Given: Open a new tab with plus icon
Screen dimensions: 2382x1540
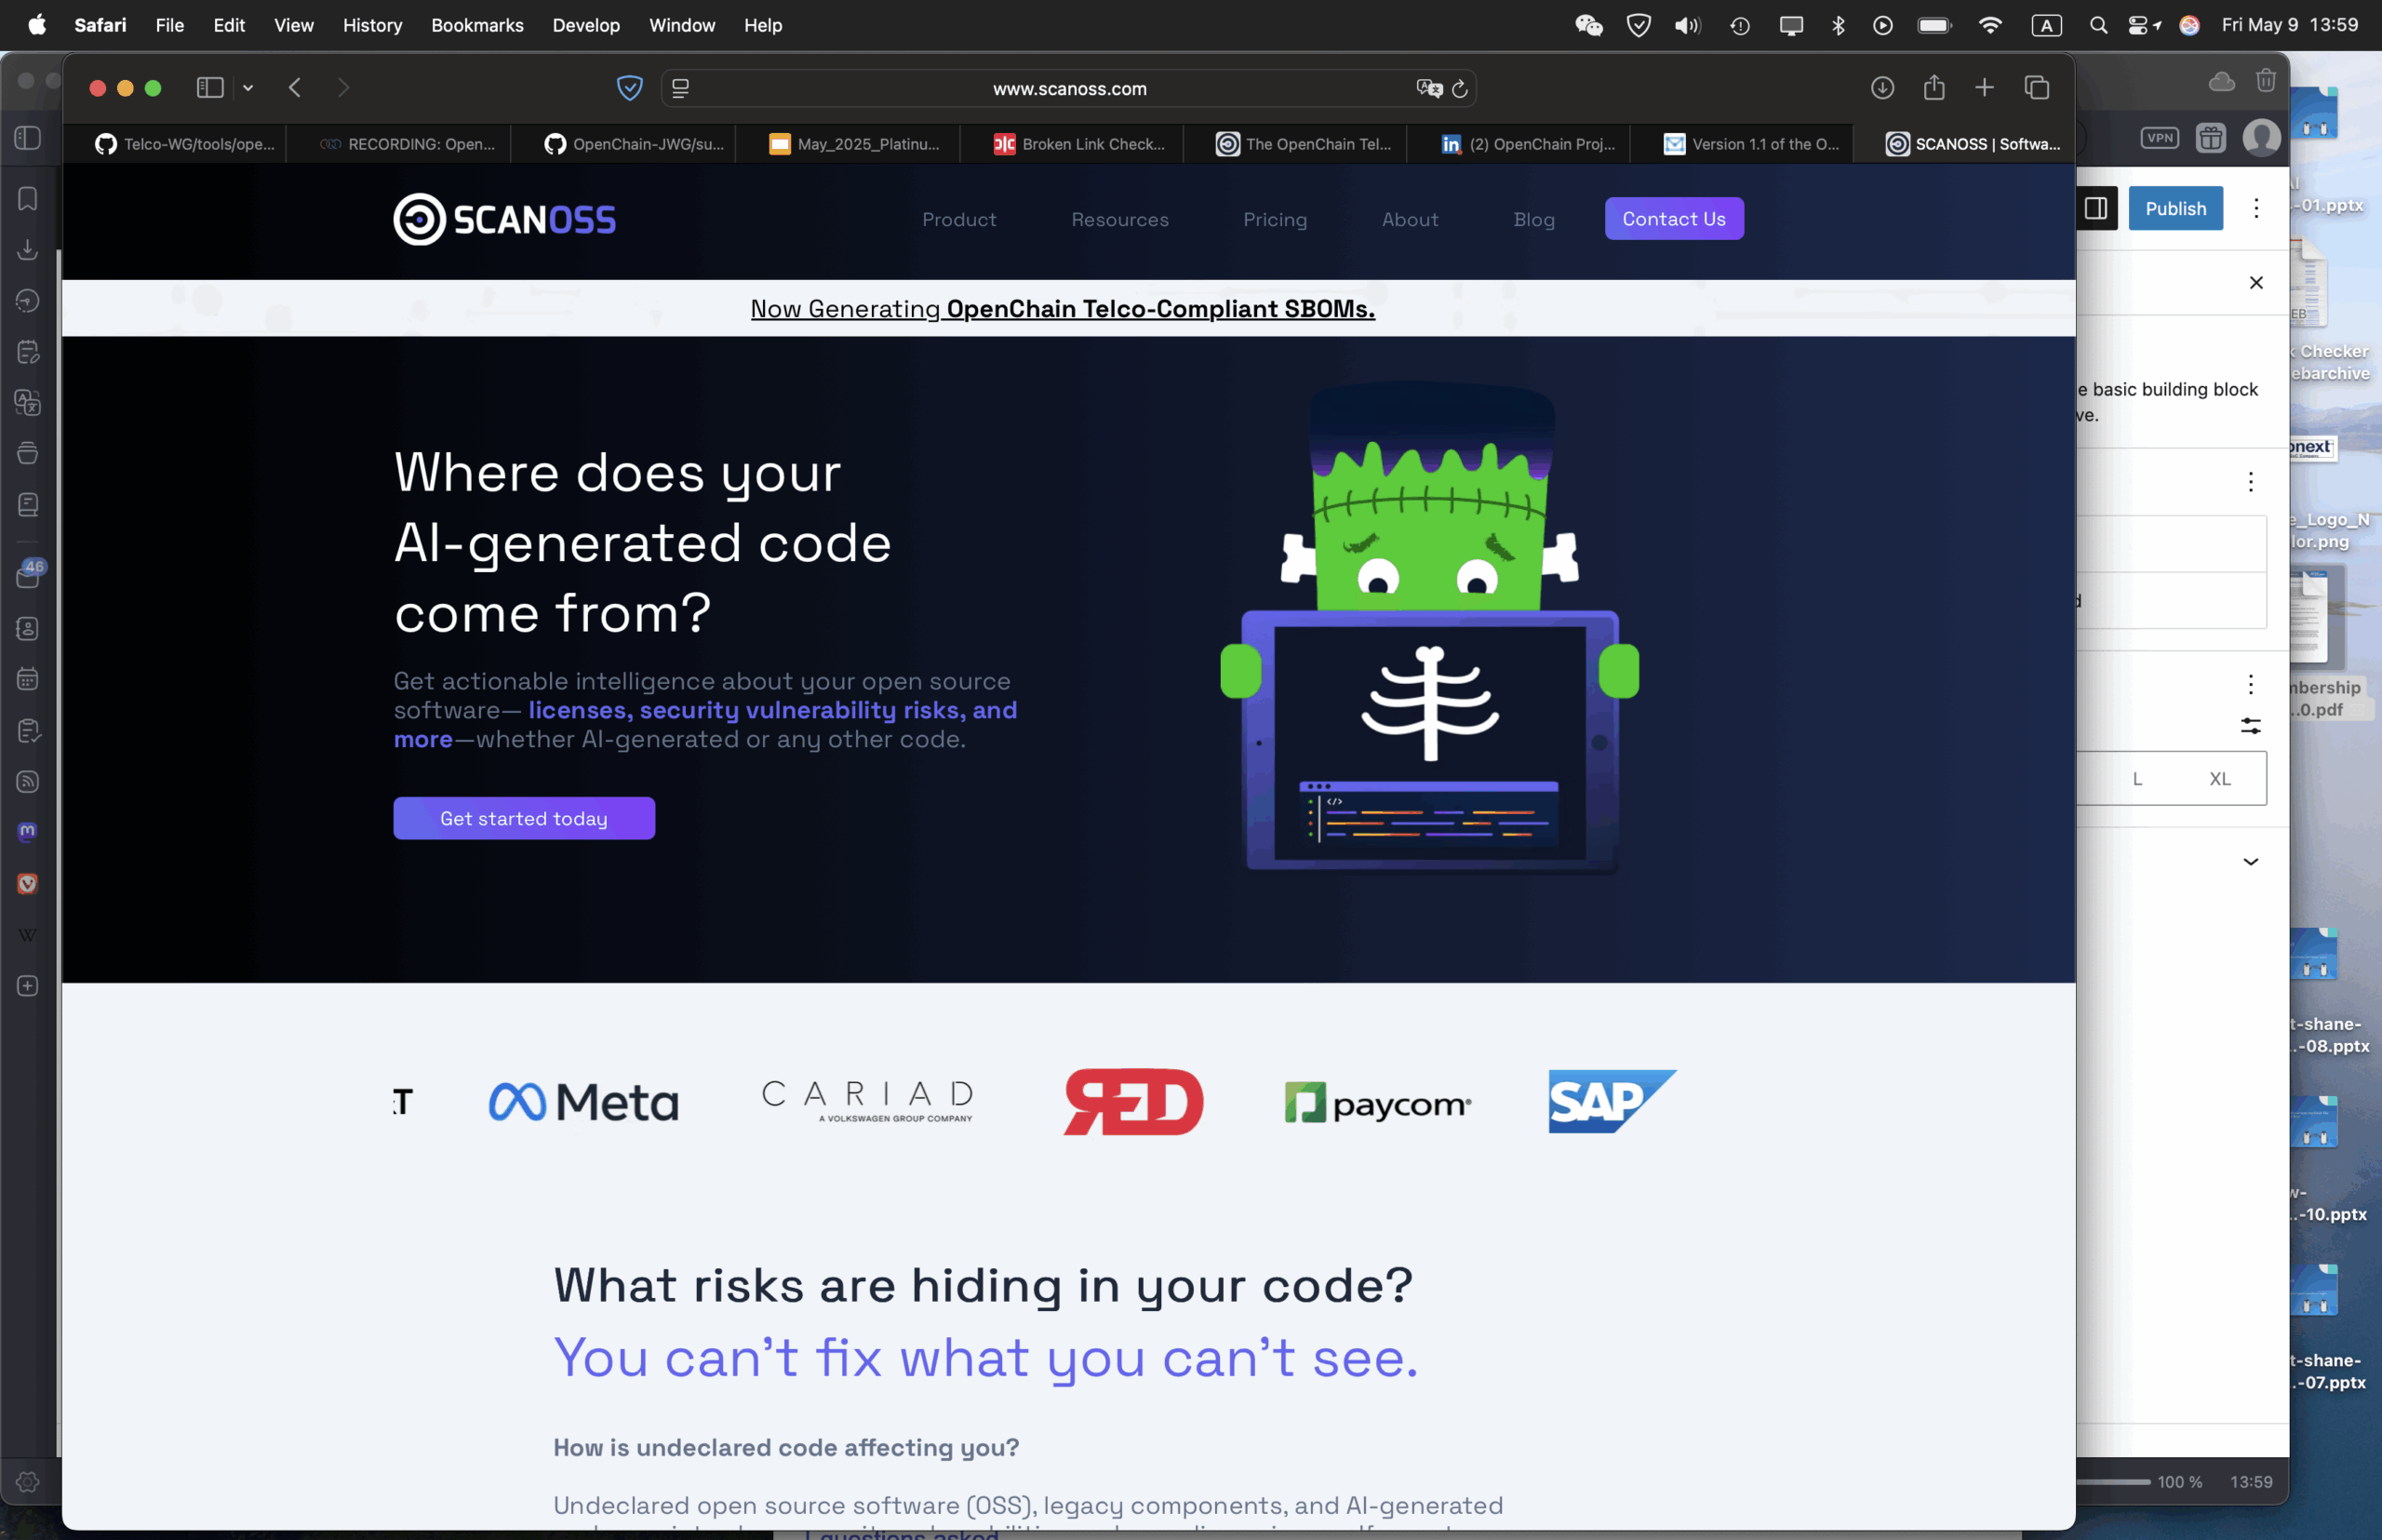Looking at the screenshot, I should click(1984, 88).
